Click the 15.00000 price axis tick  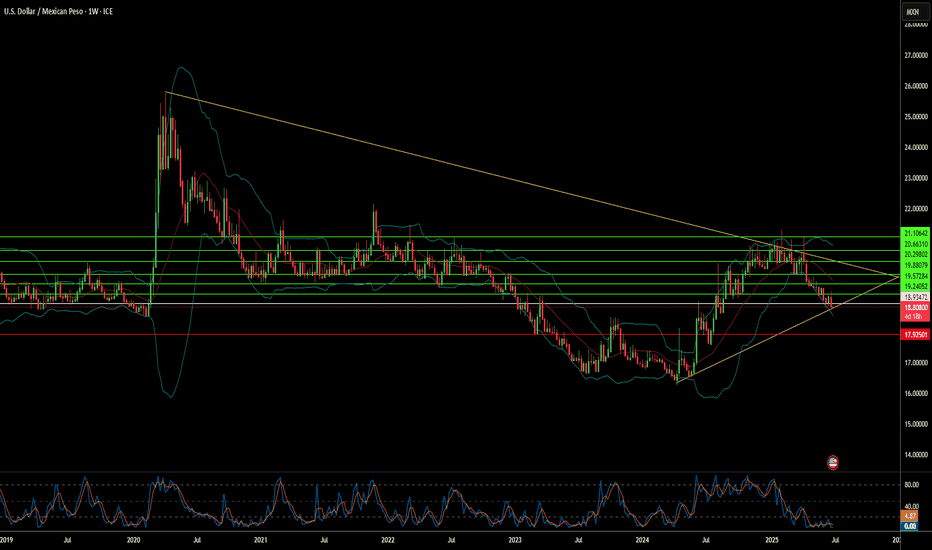pos(916,424)
